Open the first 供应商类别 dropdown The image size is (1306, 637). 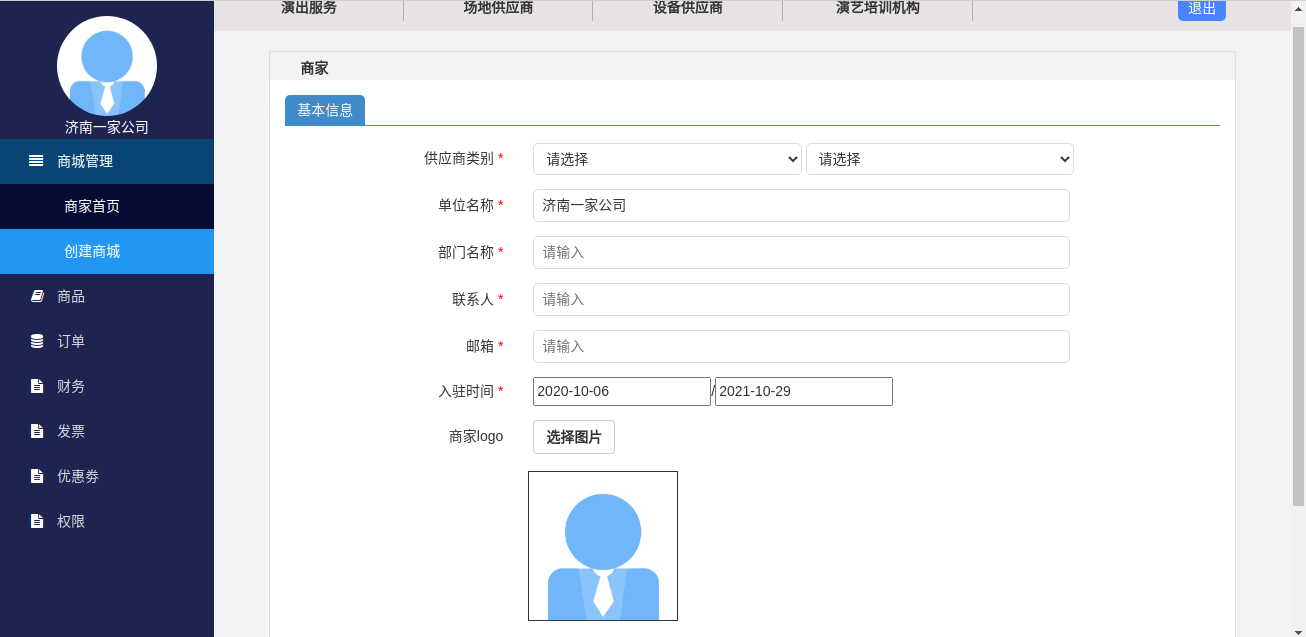coord(667,159)
